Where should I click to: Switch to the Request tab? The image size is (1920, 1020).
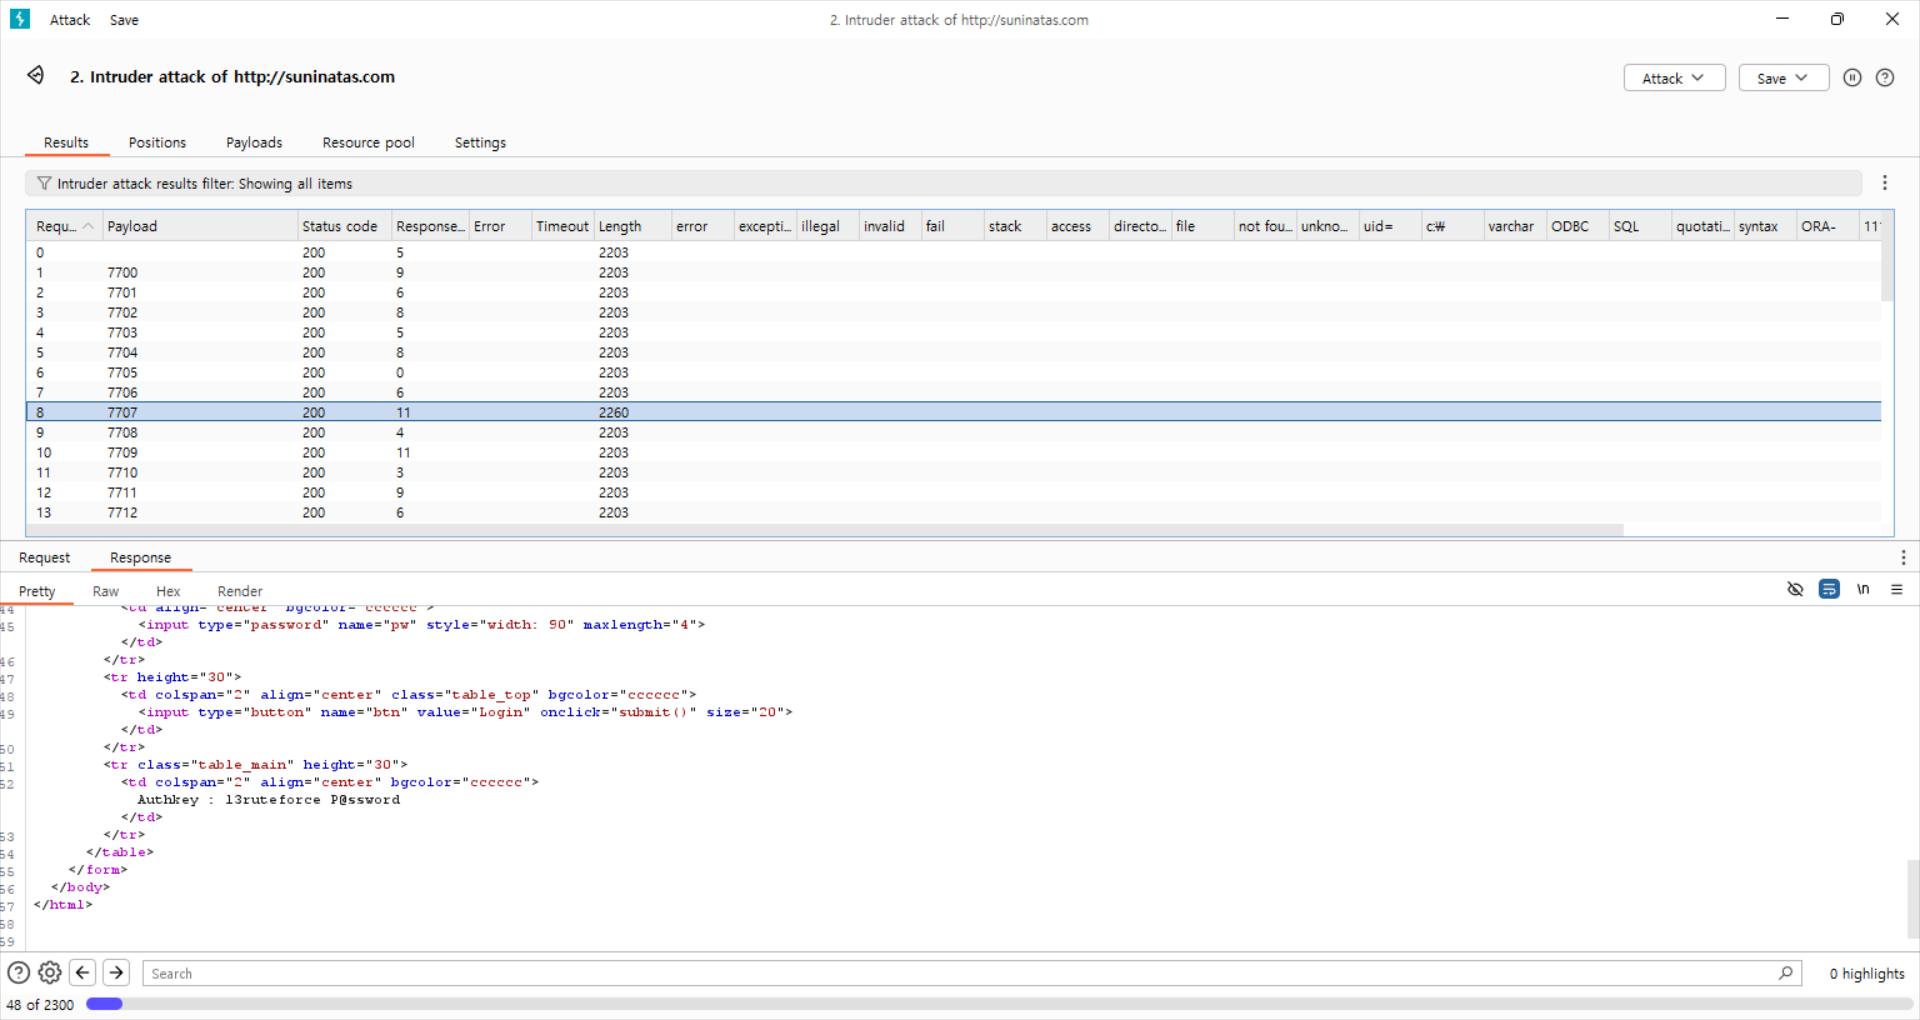(x=44, y=557)
